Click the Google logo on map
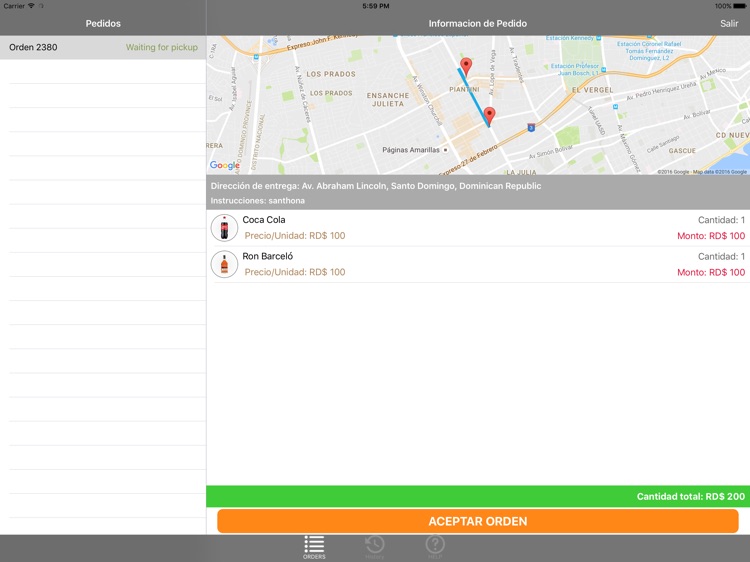This screenshot has height=562, width=750. tap(225, 165)
